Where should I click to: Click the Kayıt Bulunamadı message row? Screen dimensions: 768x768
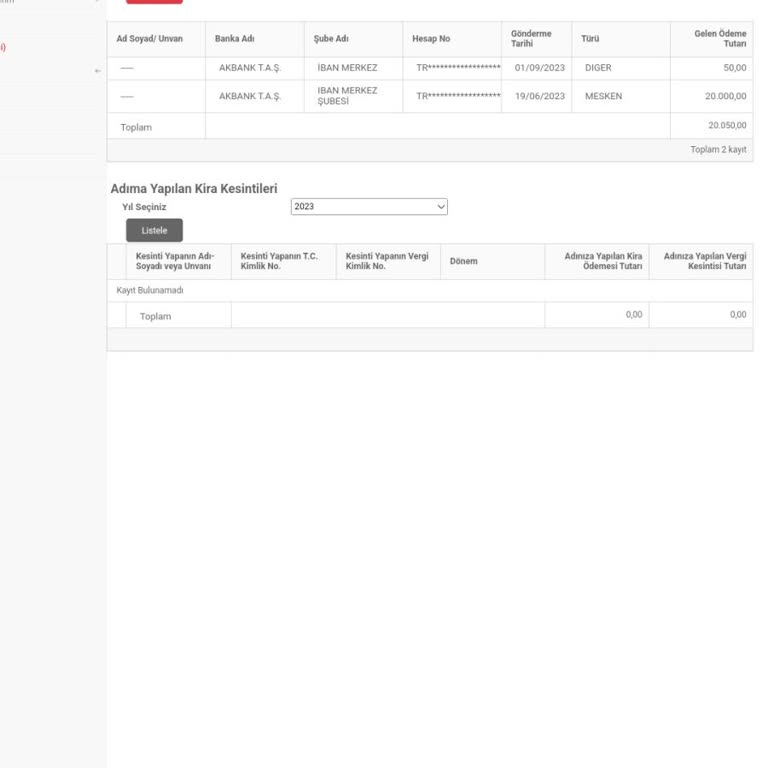coord(150,290)
